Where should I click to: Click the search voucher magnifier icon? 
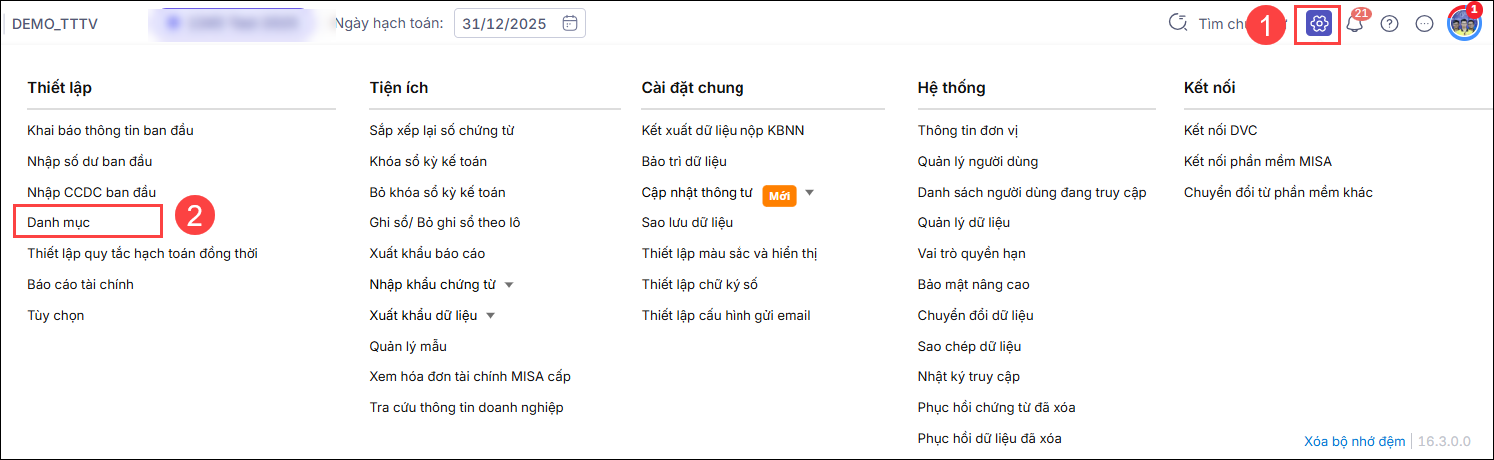pyautogui.click(x=1178, y=24)
